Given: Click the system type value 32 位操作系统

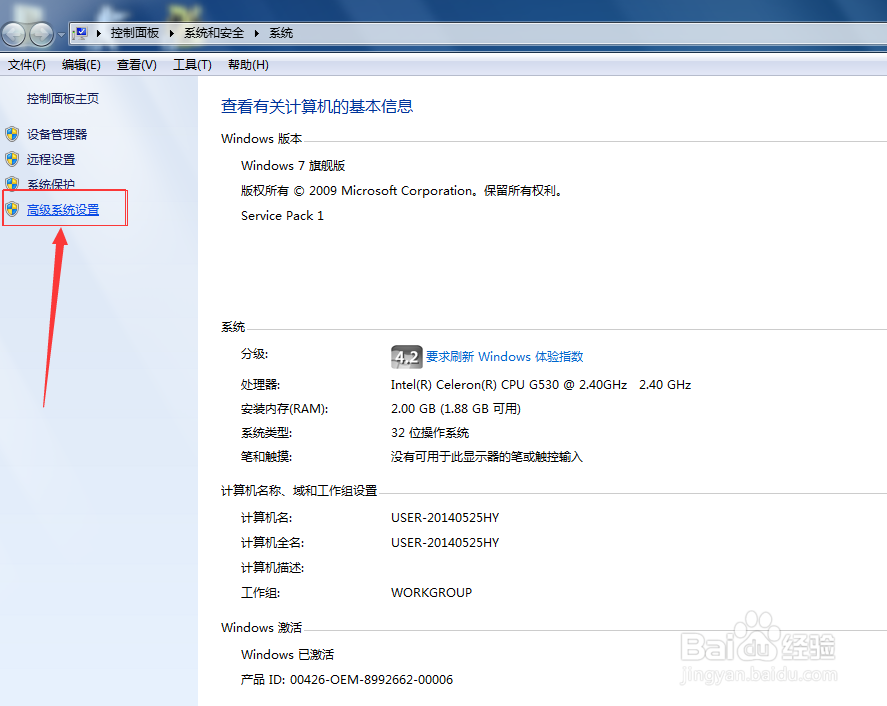Looking at the screenshot, I should pyautogui.click(x=430, y=433).
